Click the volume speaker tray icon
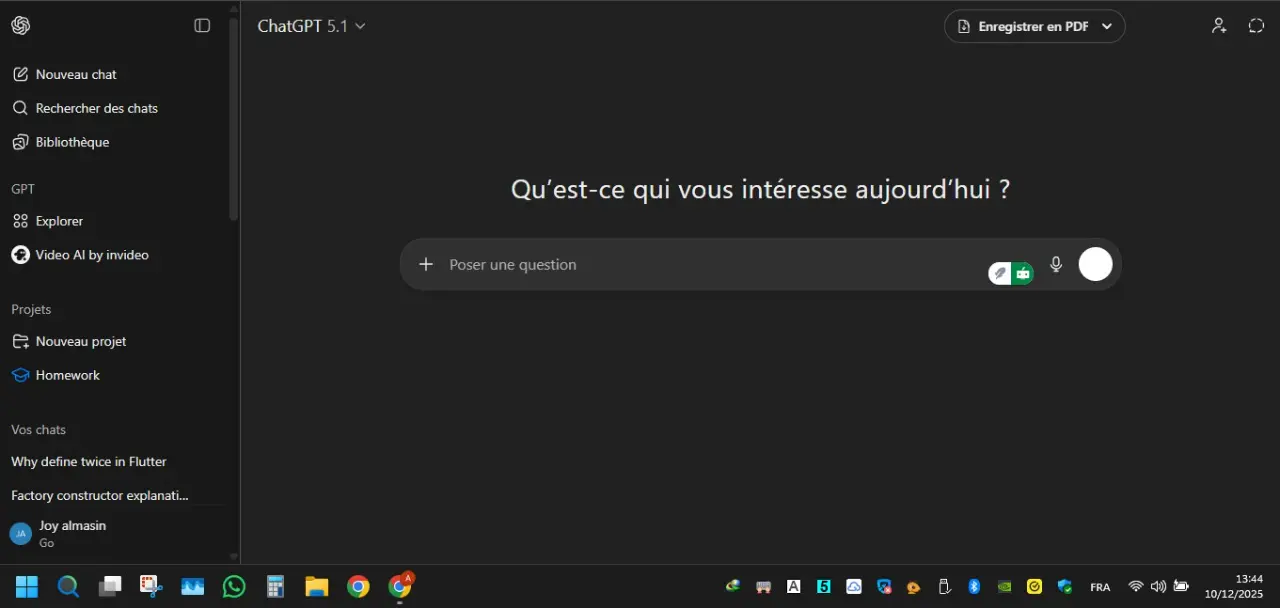Screen dimensions: 1280x608 [x=1158, y=587]
